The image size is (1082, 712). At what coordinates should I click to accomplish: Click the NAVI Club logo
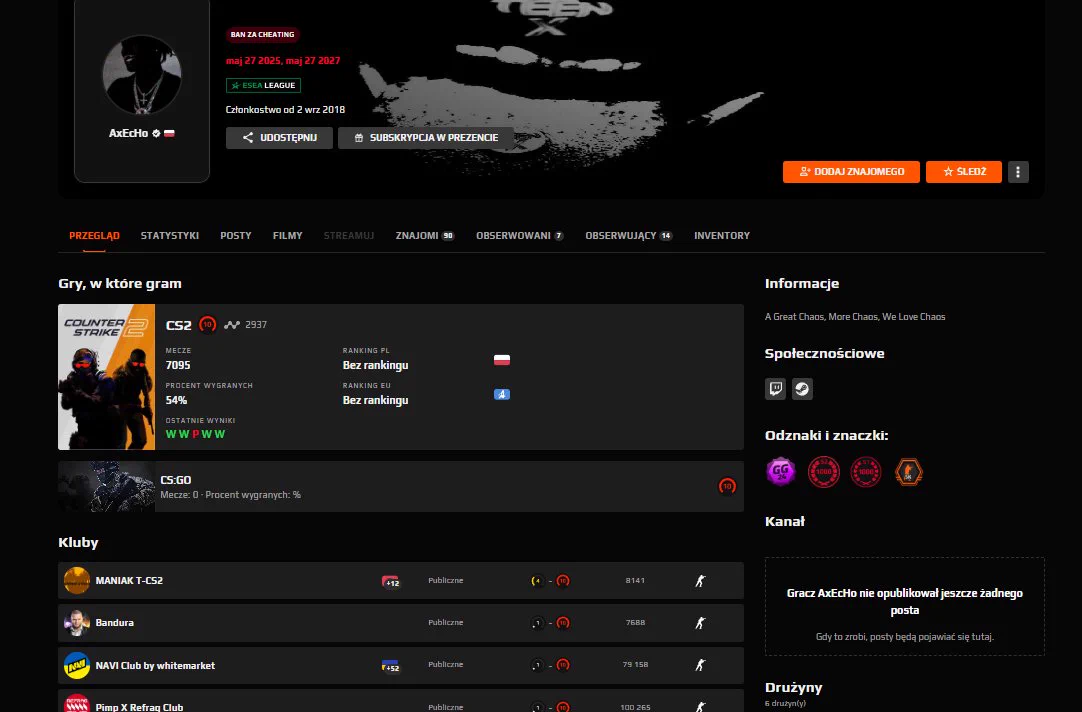pyautogui.click(x=77, y=665)
